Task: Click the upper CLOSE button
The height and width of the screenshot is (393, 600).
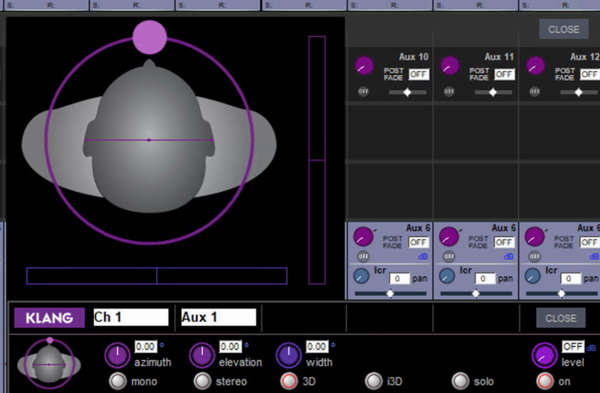Action: [x=564, y=29]
